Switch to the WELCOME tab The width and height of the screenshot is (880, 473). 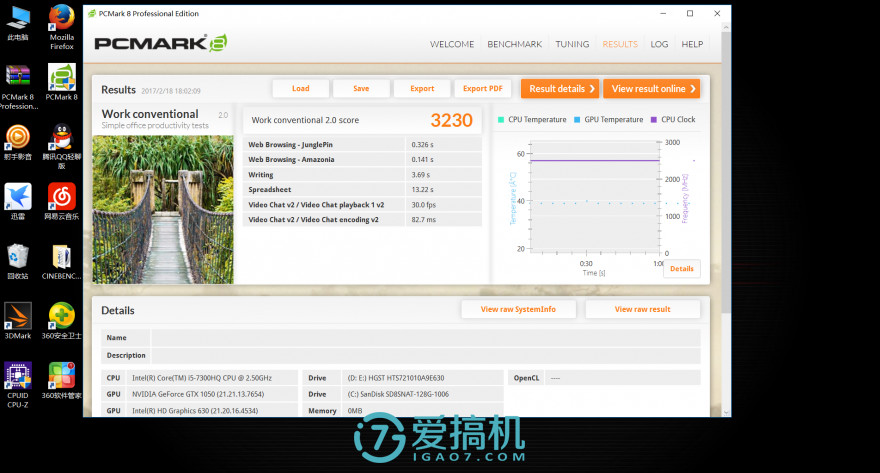pos(452,44)
